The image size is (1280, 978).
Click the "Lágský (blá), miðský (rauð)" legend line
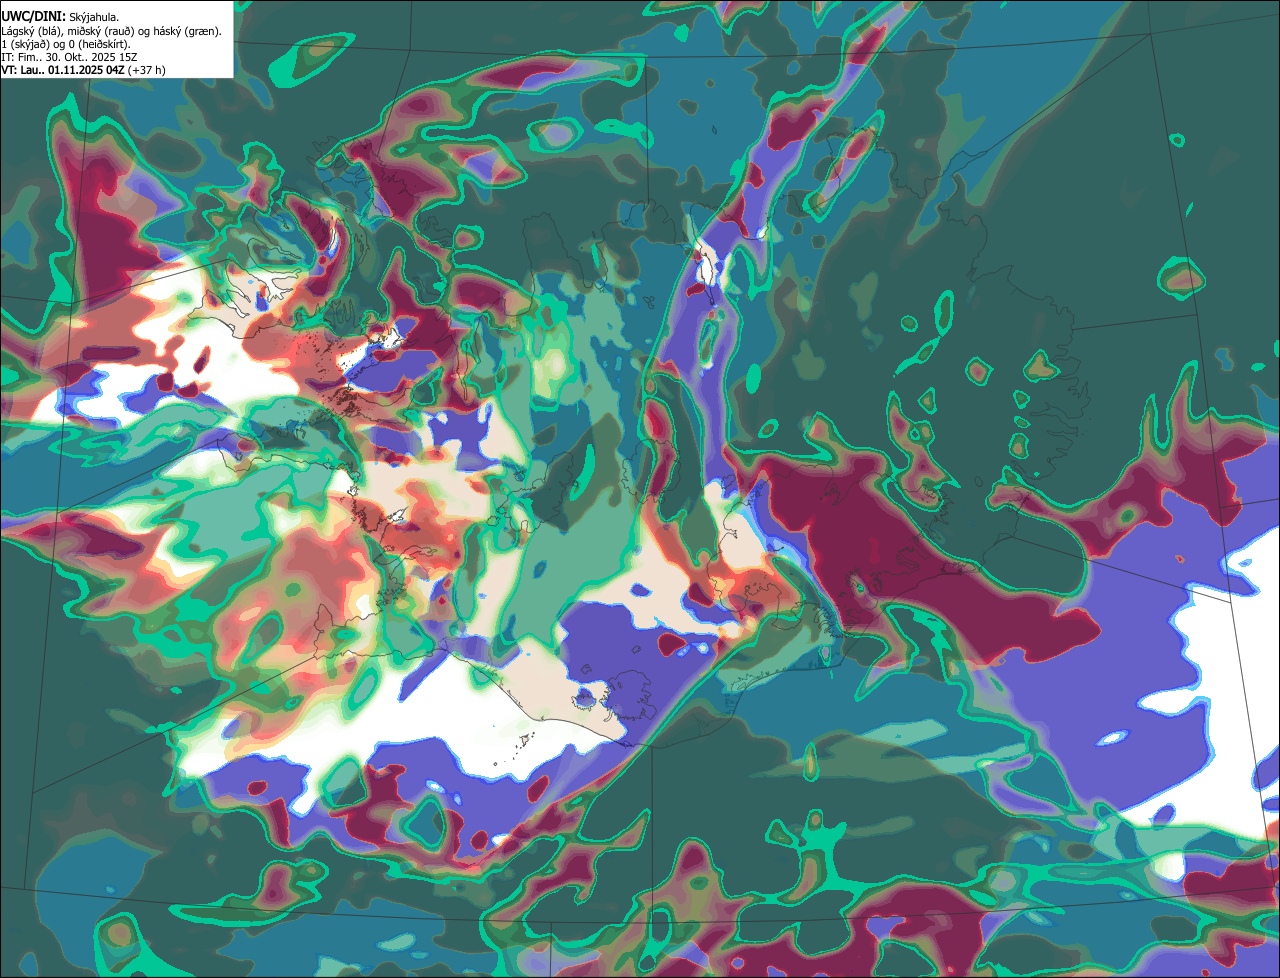pos(112,31)
